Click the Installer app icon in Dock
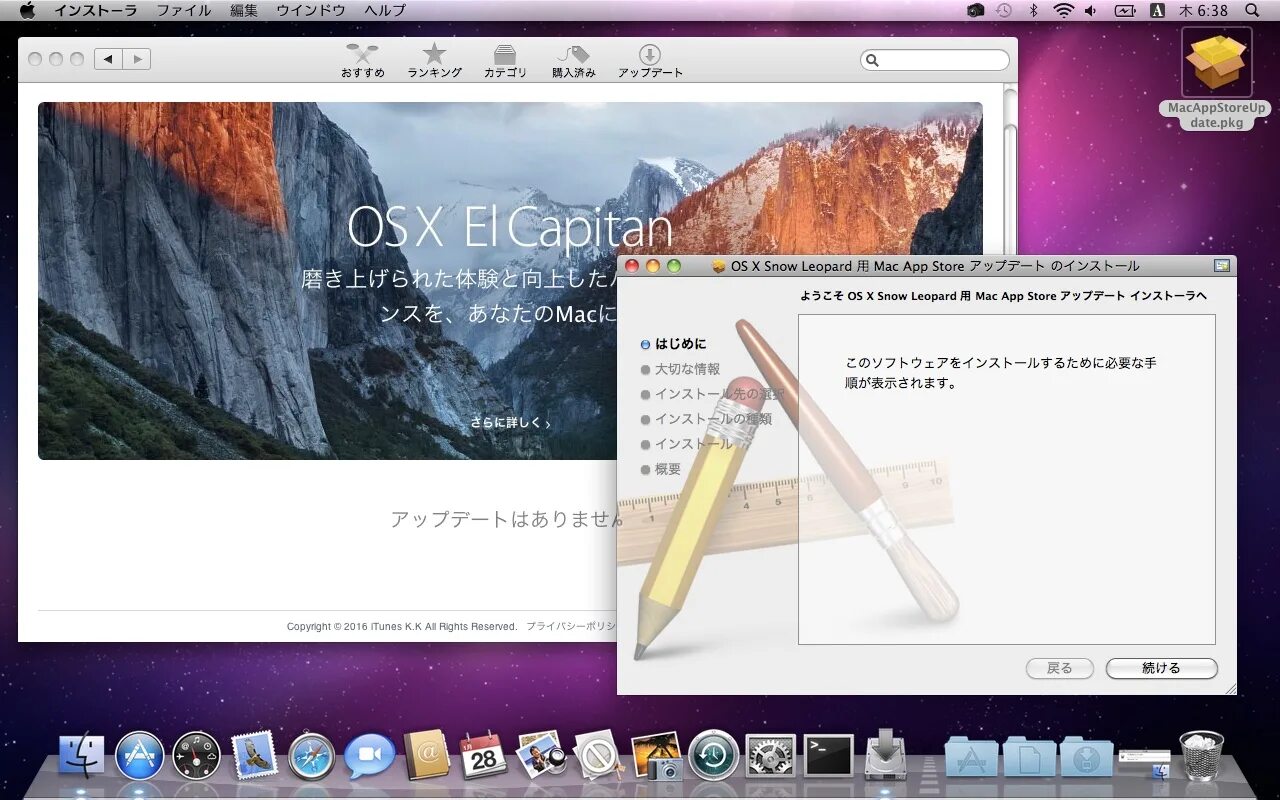This screenshot has height=800, width=1280. 885,755
